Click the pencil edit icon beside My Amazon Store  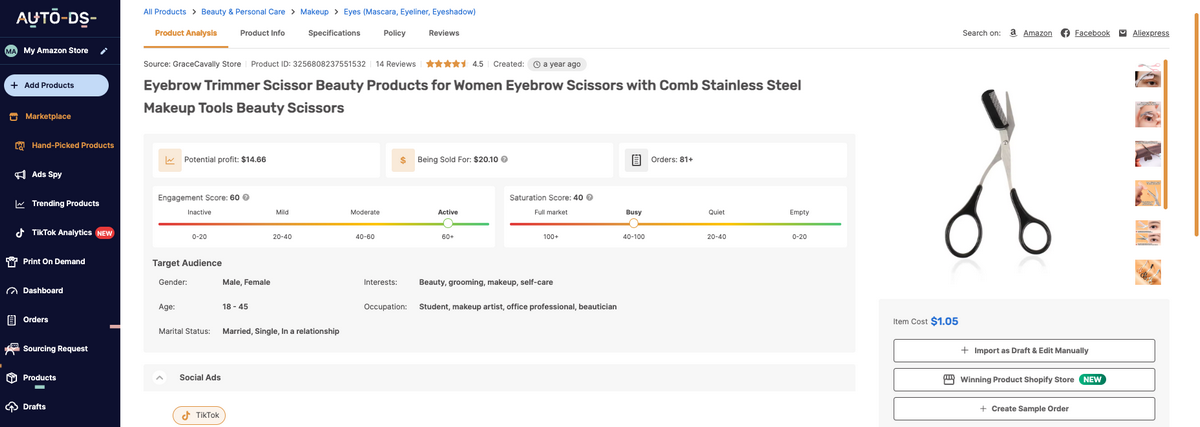(104, 51)
